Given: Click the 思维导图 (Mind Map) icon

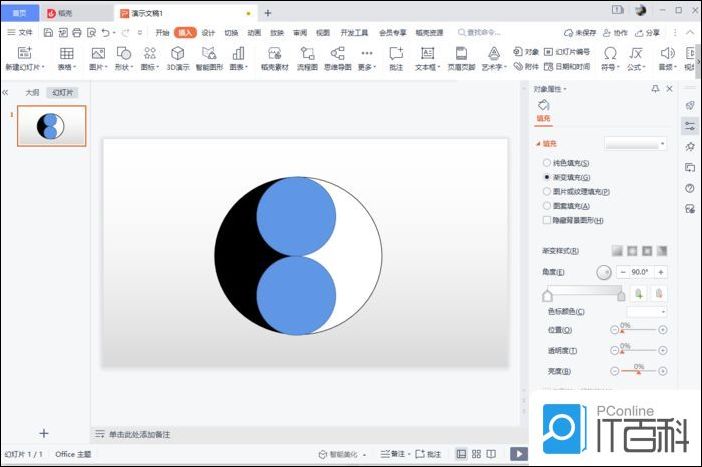Looking at the screenshot, I should 337,53.
